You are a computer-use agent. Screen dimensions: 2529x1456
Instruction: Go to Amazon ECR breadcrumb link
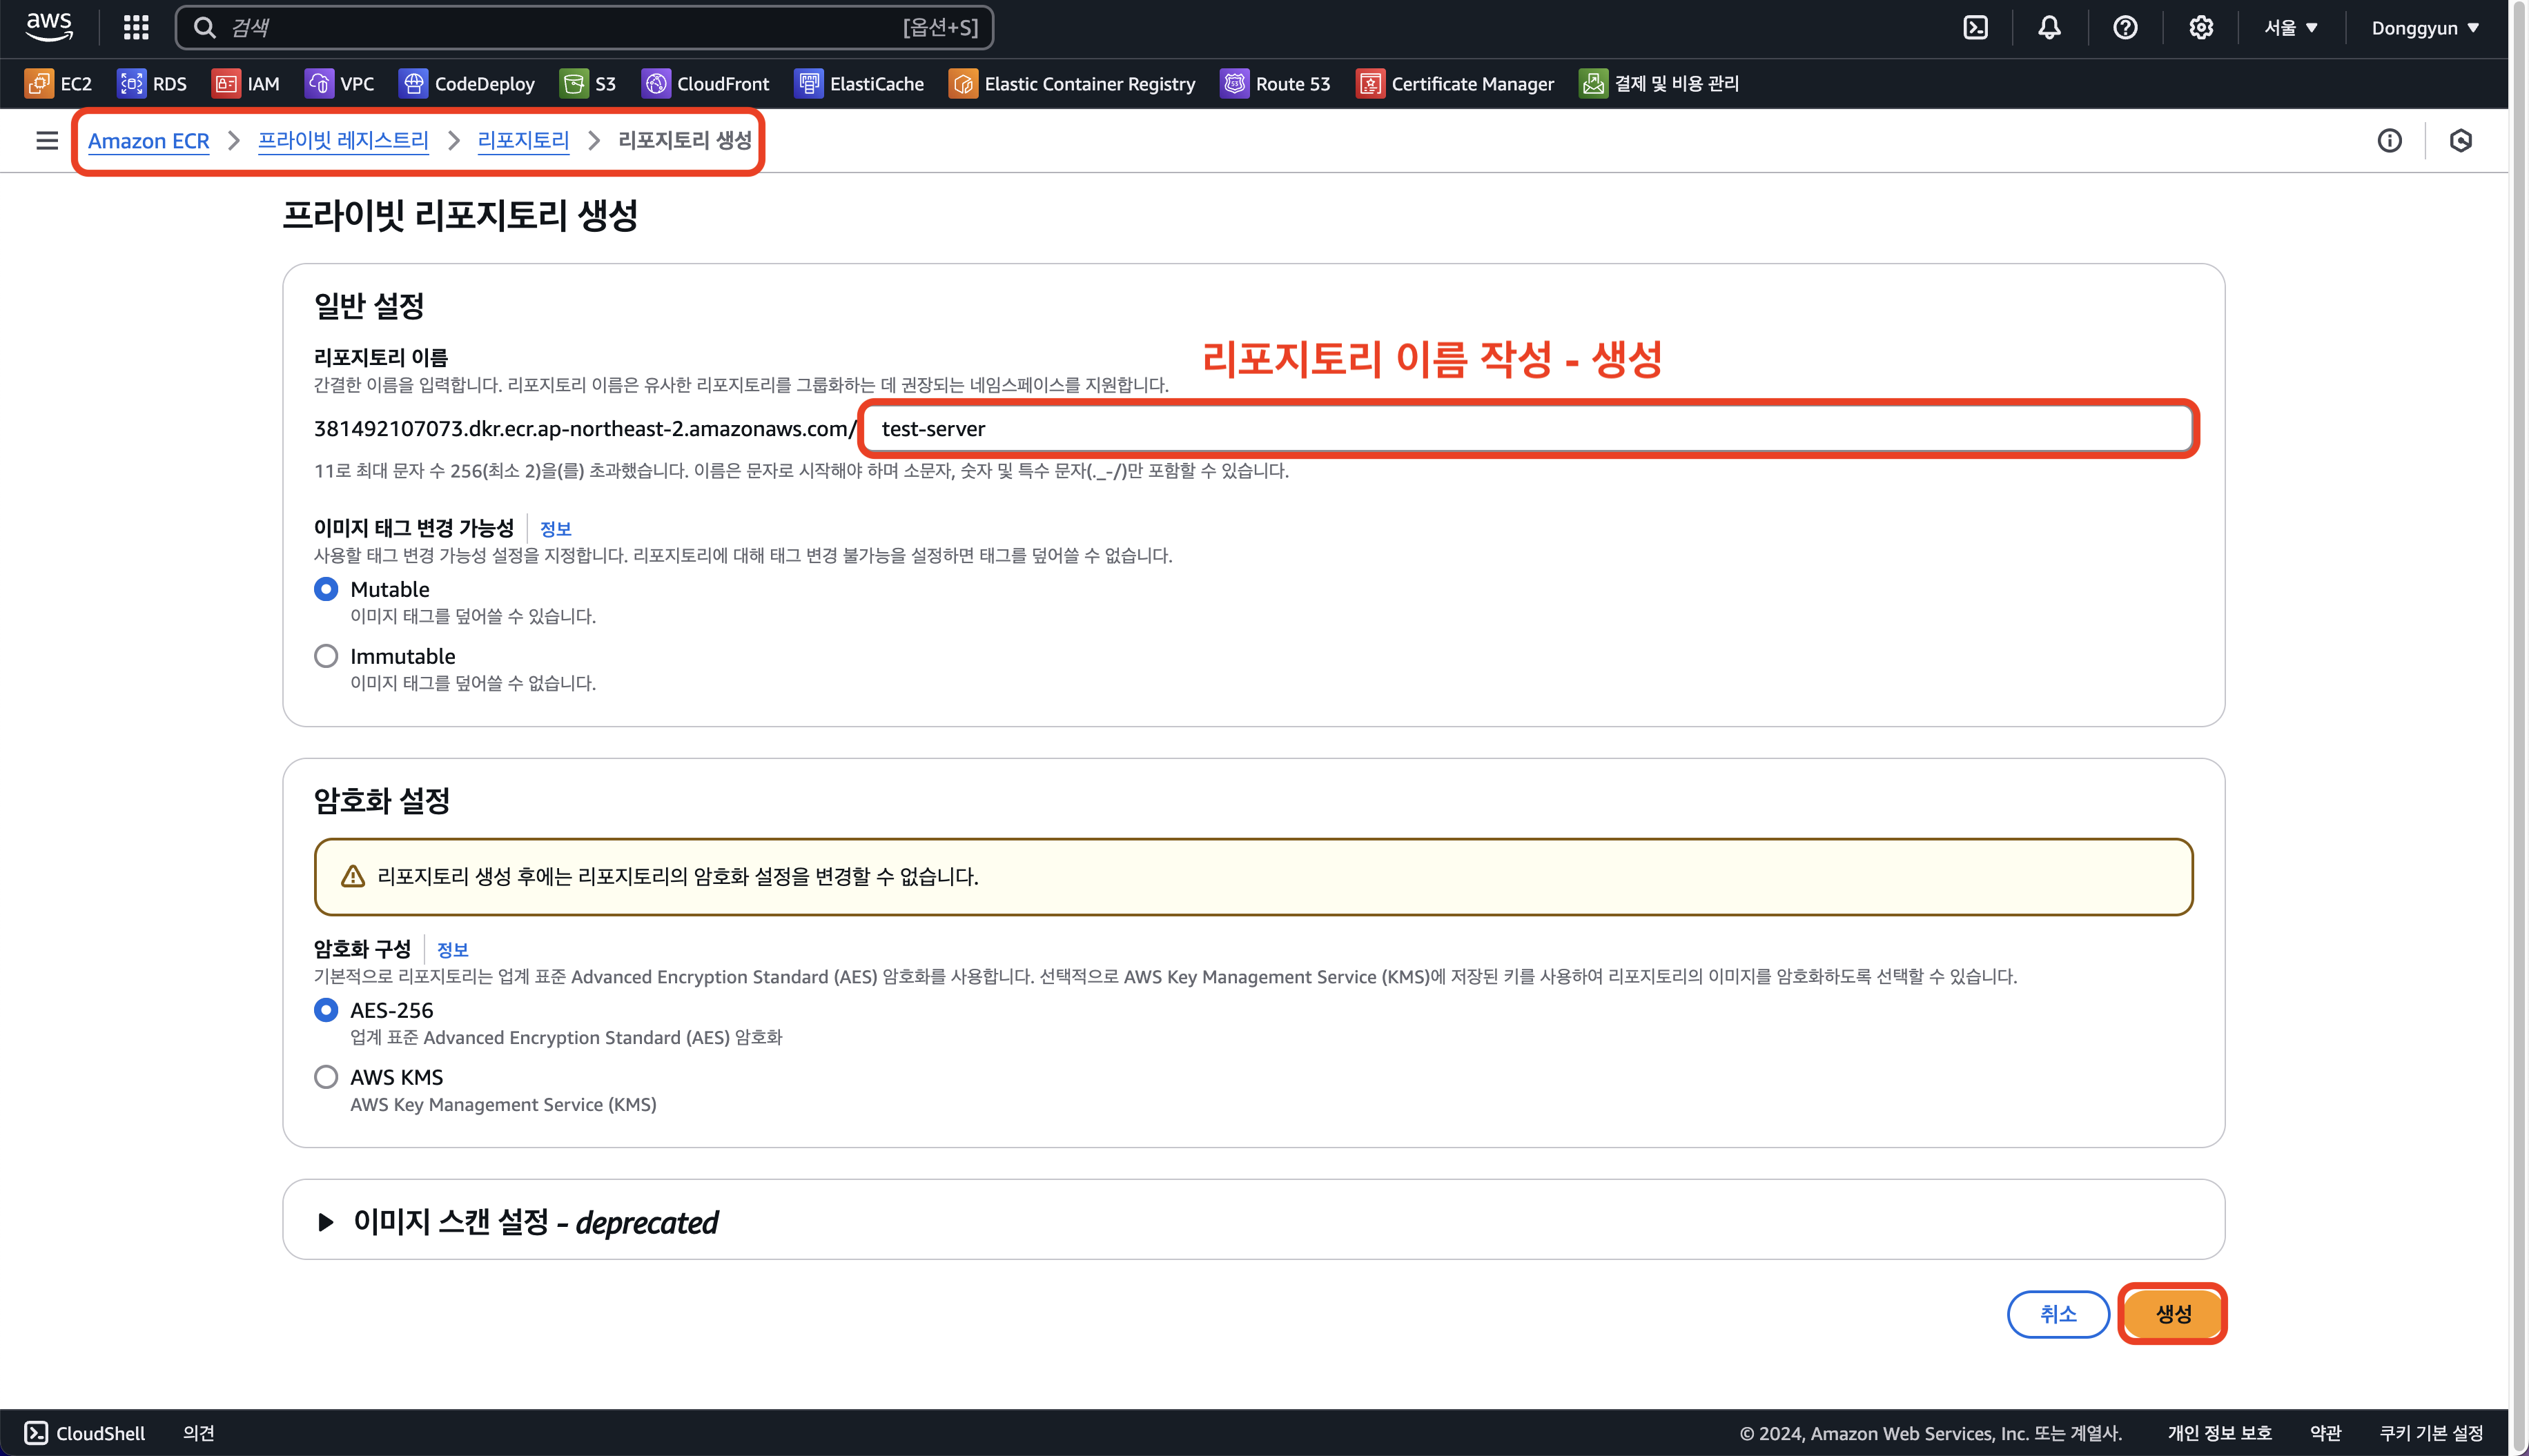(148, 140)
